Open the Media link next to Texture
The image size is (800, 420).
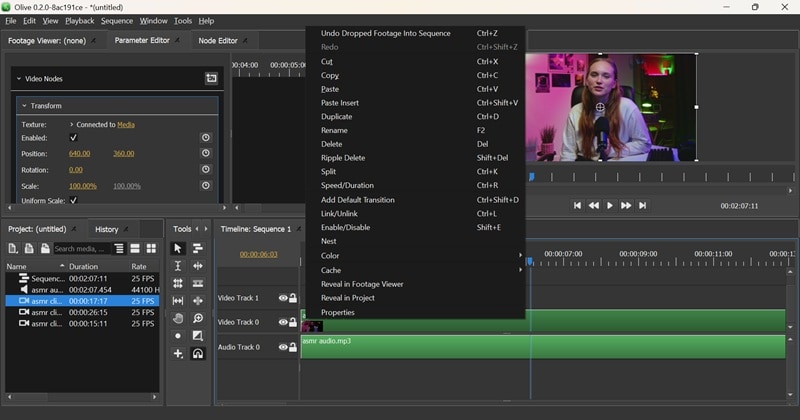click(x=126, y=125)
